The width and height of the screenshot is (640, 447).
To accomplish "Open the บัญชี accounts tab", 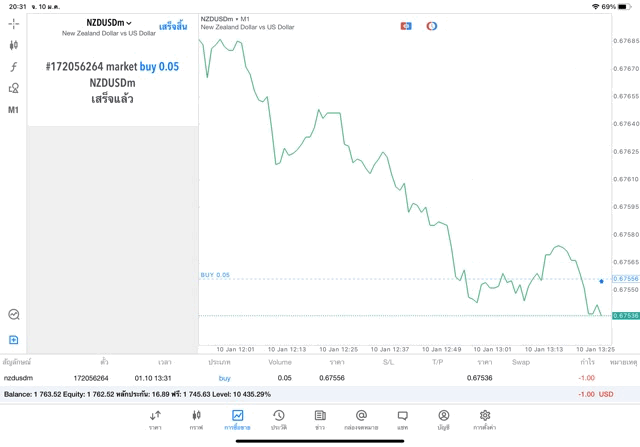I will pos(444,420).
